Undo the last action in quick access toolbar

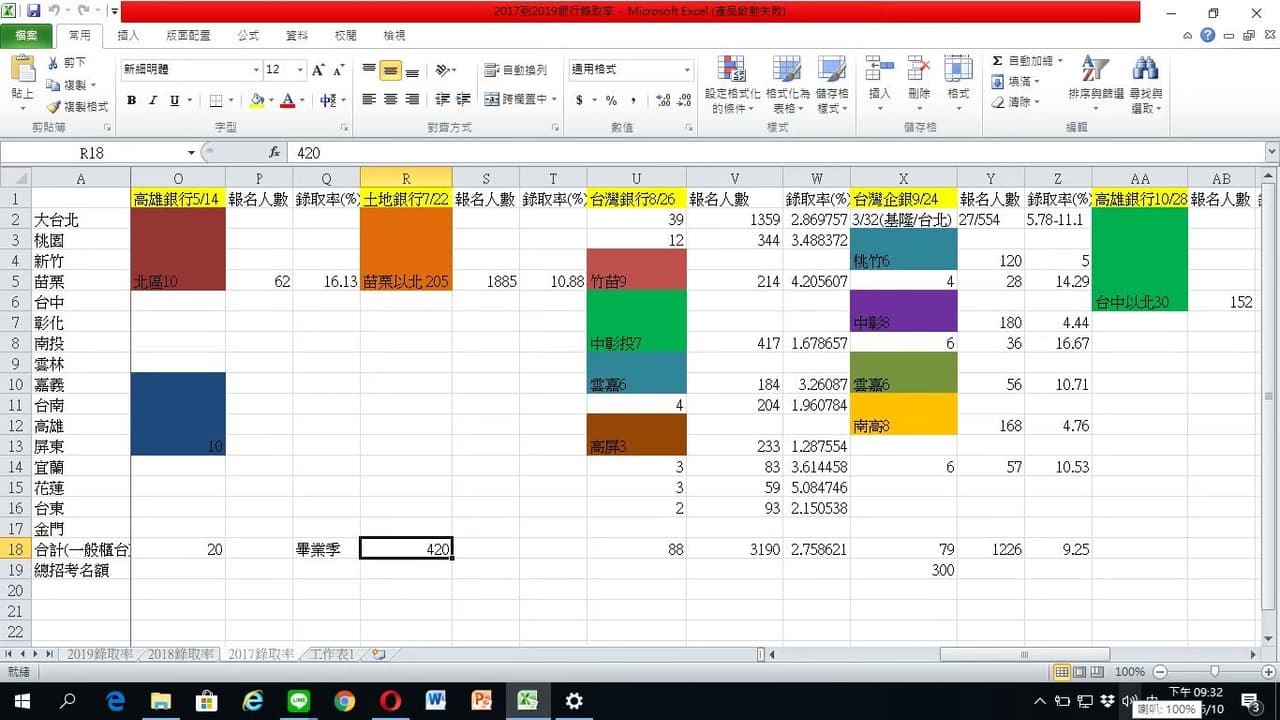point(52,11)
